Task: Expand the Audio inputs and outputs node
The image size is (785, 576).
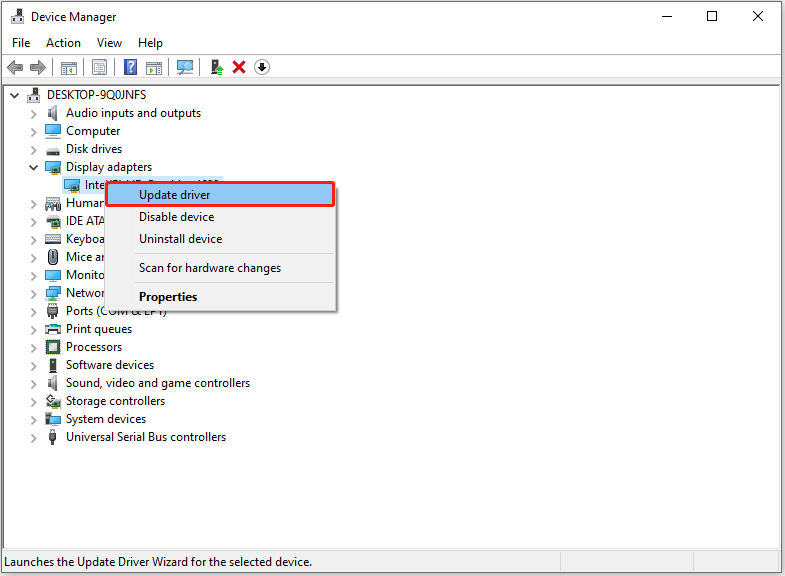Action: [x=34, y=113]
